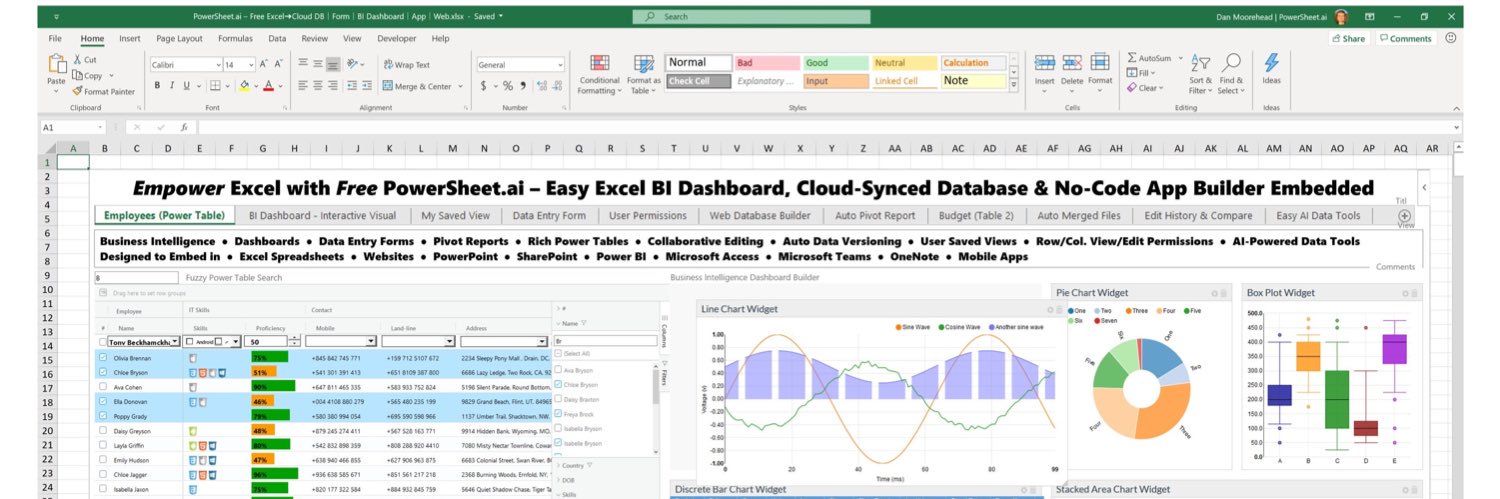Viewport: 1500px width, 499px height.
Task: Check the Layla Griffin row checkbox
Action: tap(103, 444)
